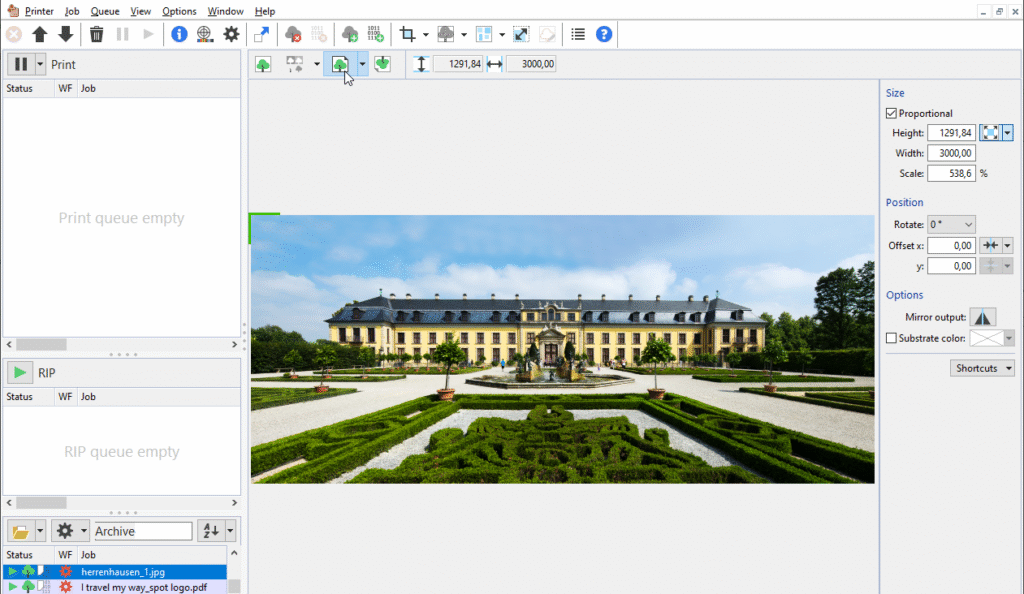This screenshot has height=594, width=1024.
Task: Uncheck the Proportional checkbox
Action: click(x=891, y=113)
